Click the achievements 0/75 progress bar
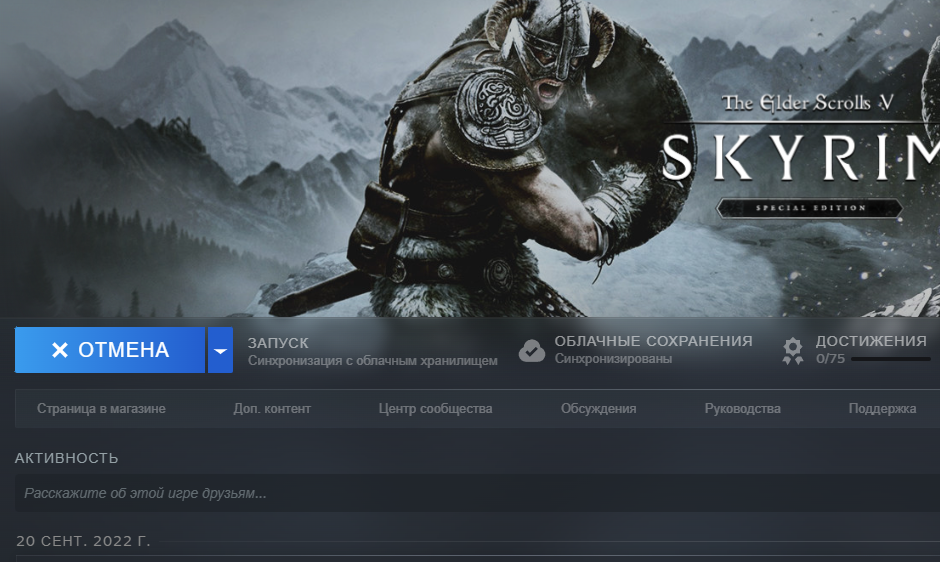 (891, 359)
